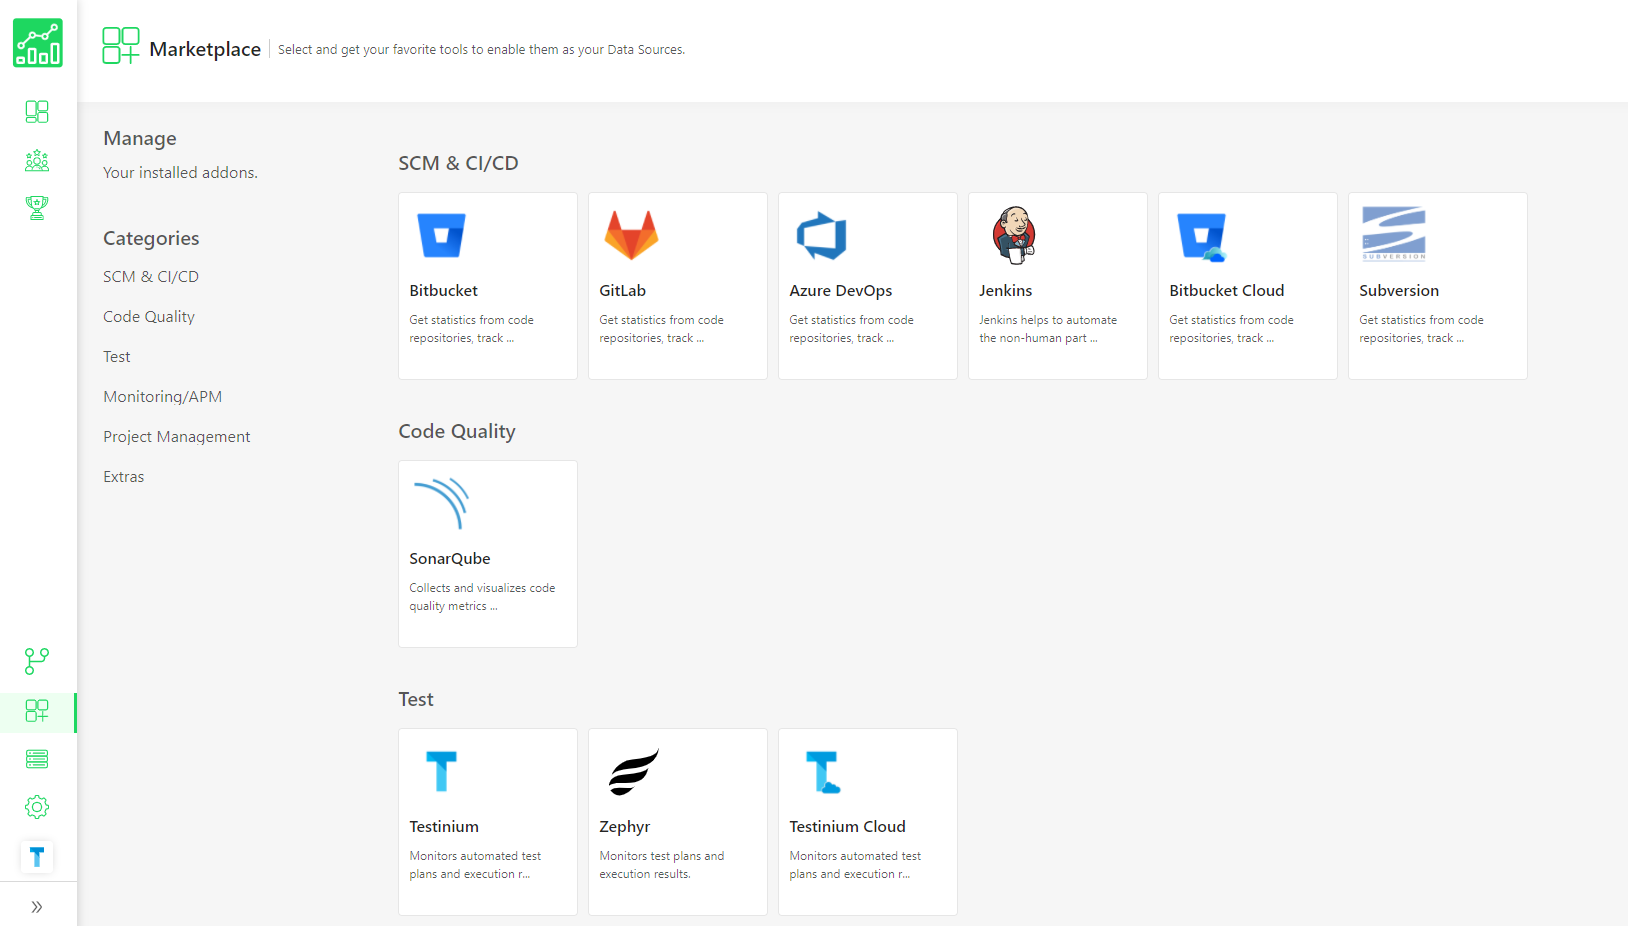
Task: Click the GitLab fox logo
Action: click(631, 235)
